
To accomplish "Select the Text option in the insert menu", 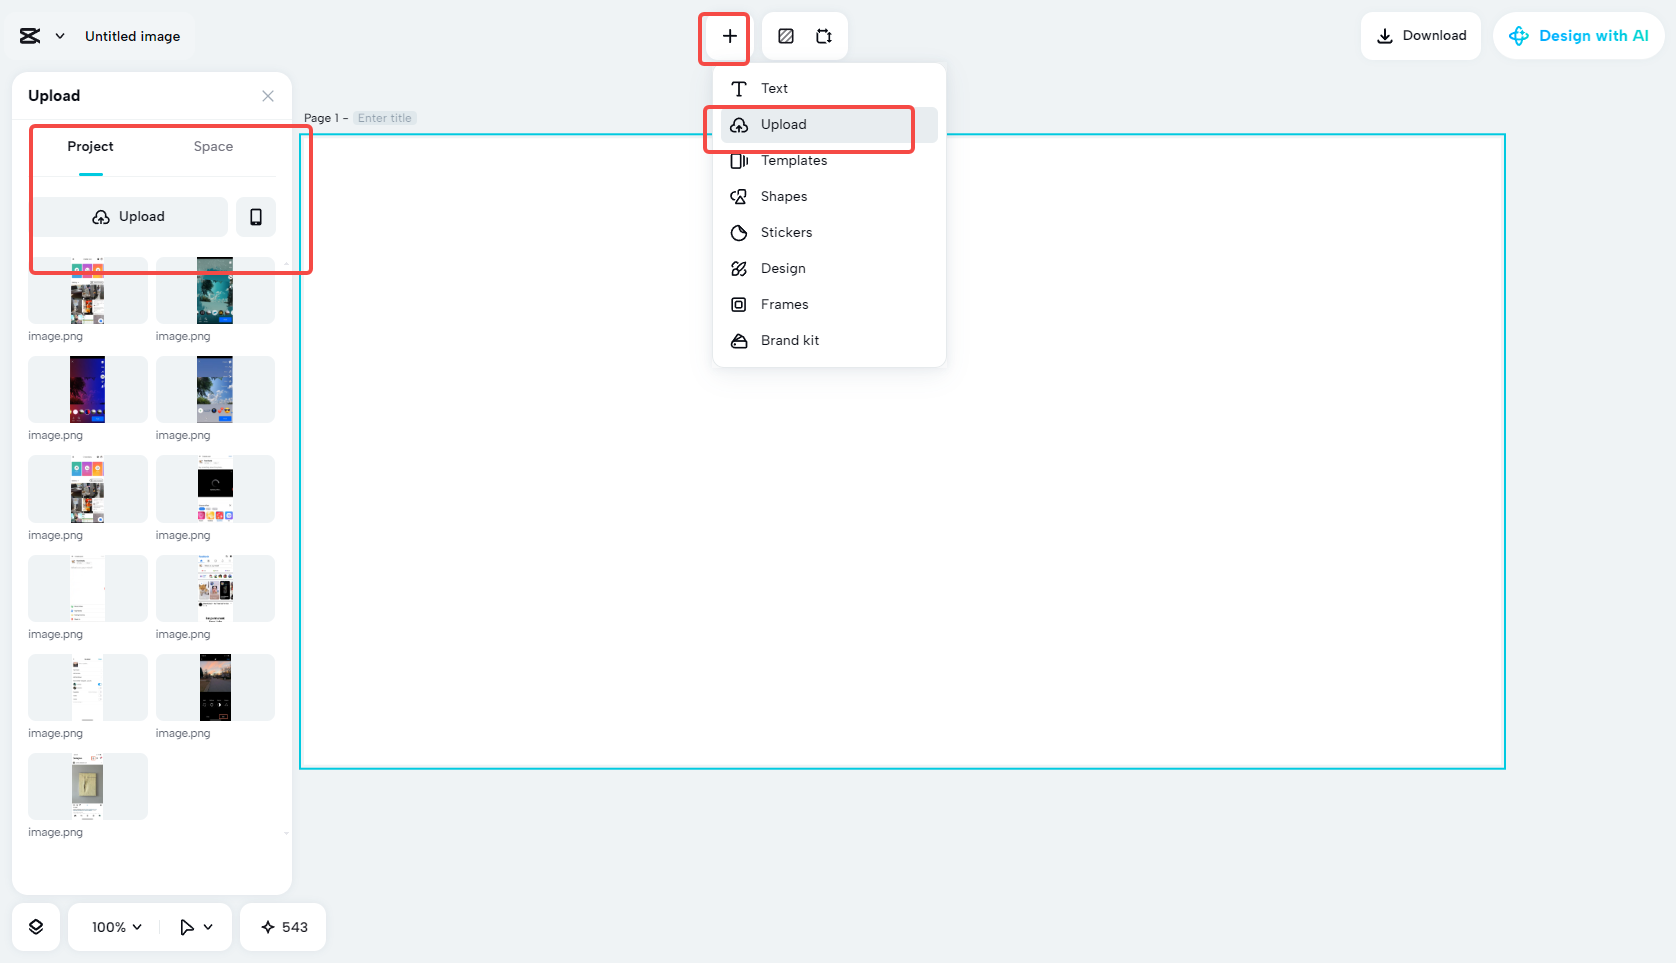I will pos(773,88).
